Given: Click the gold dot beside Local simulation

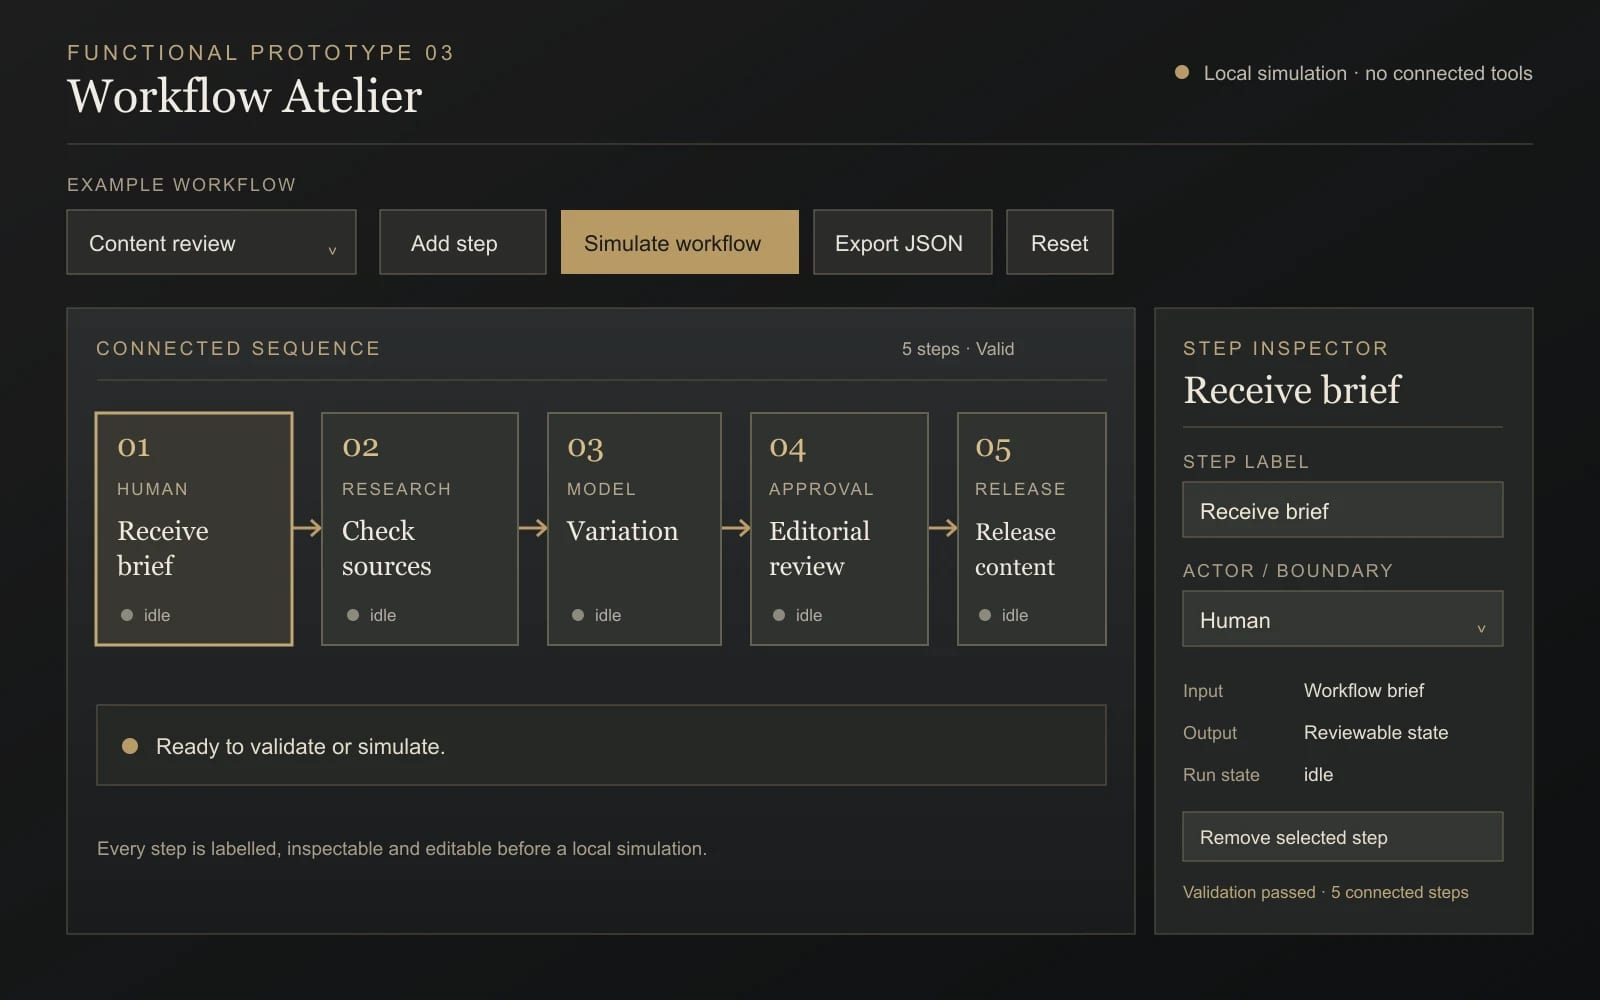Looking at the screenshot, I should tap(1182, 72).
